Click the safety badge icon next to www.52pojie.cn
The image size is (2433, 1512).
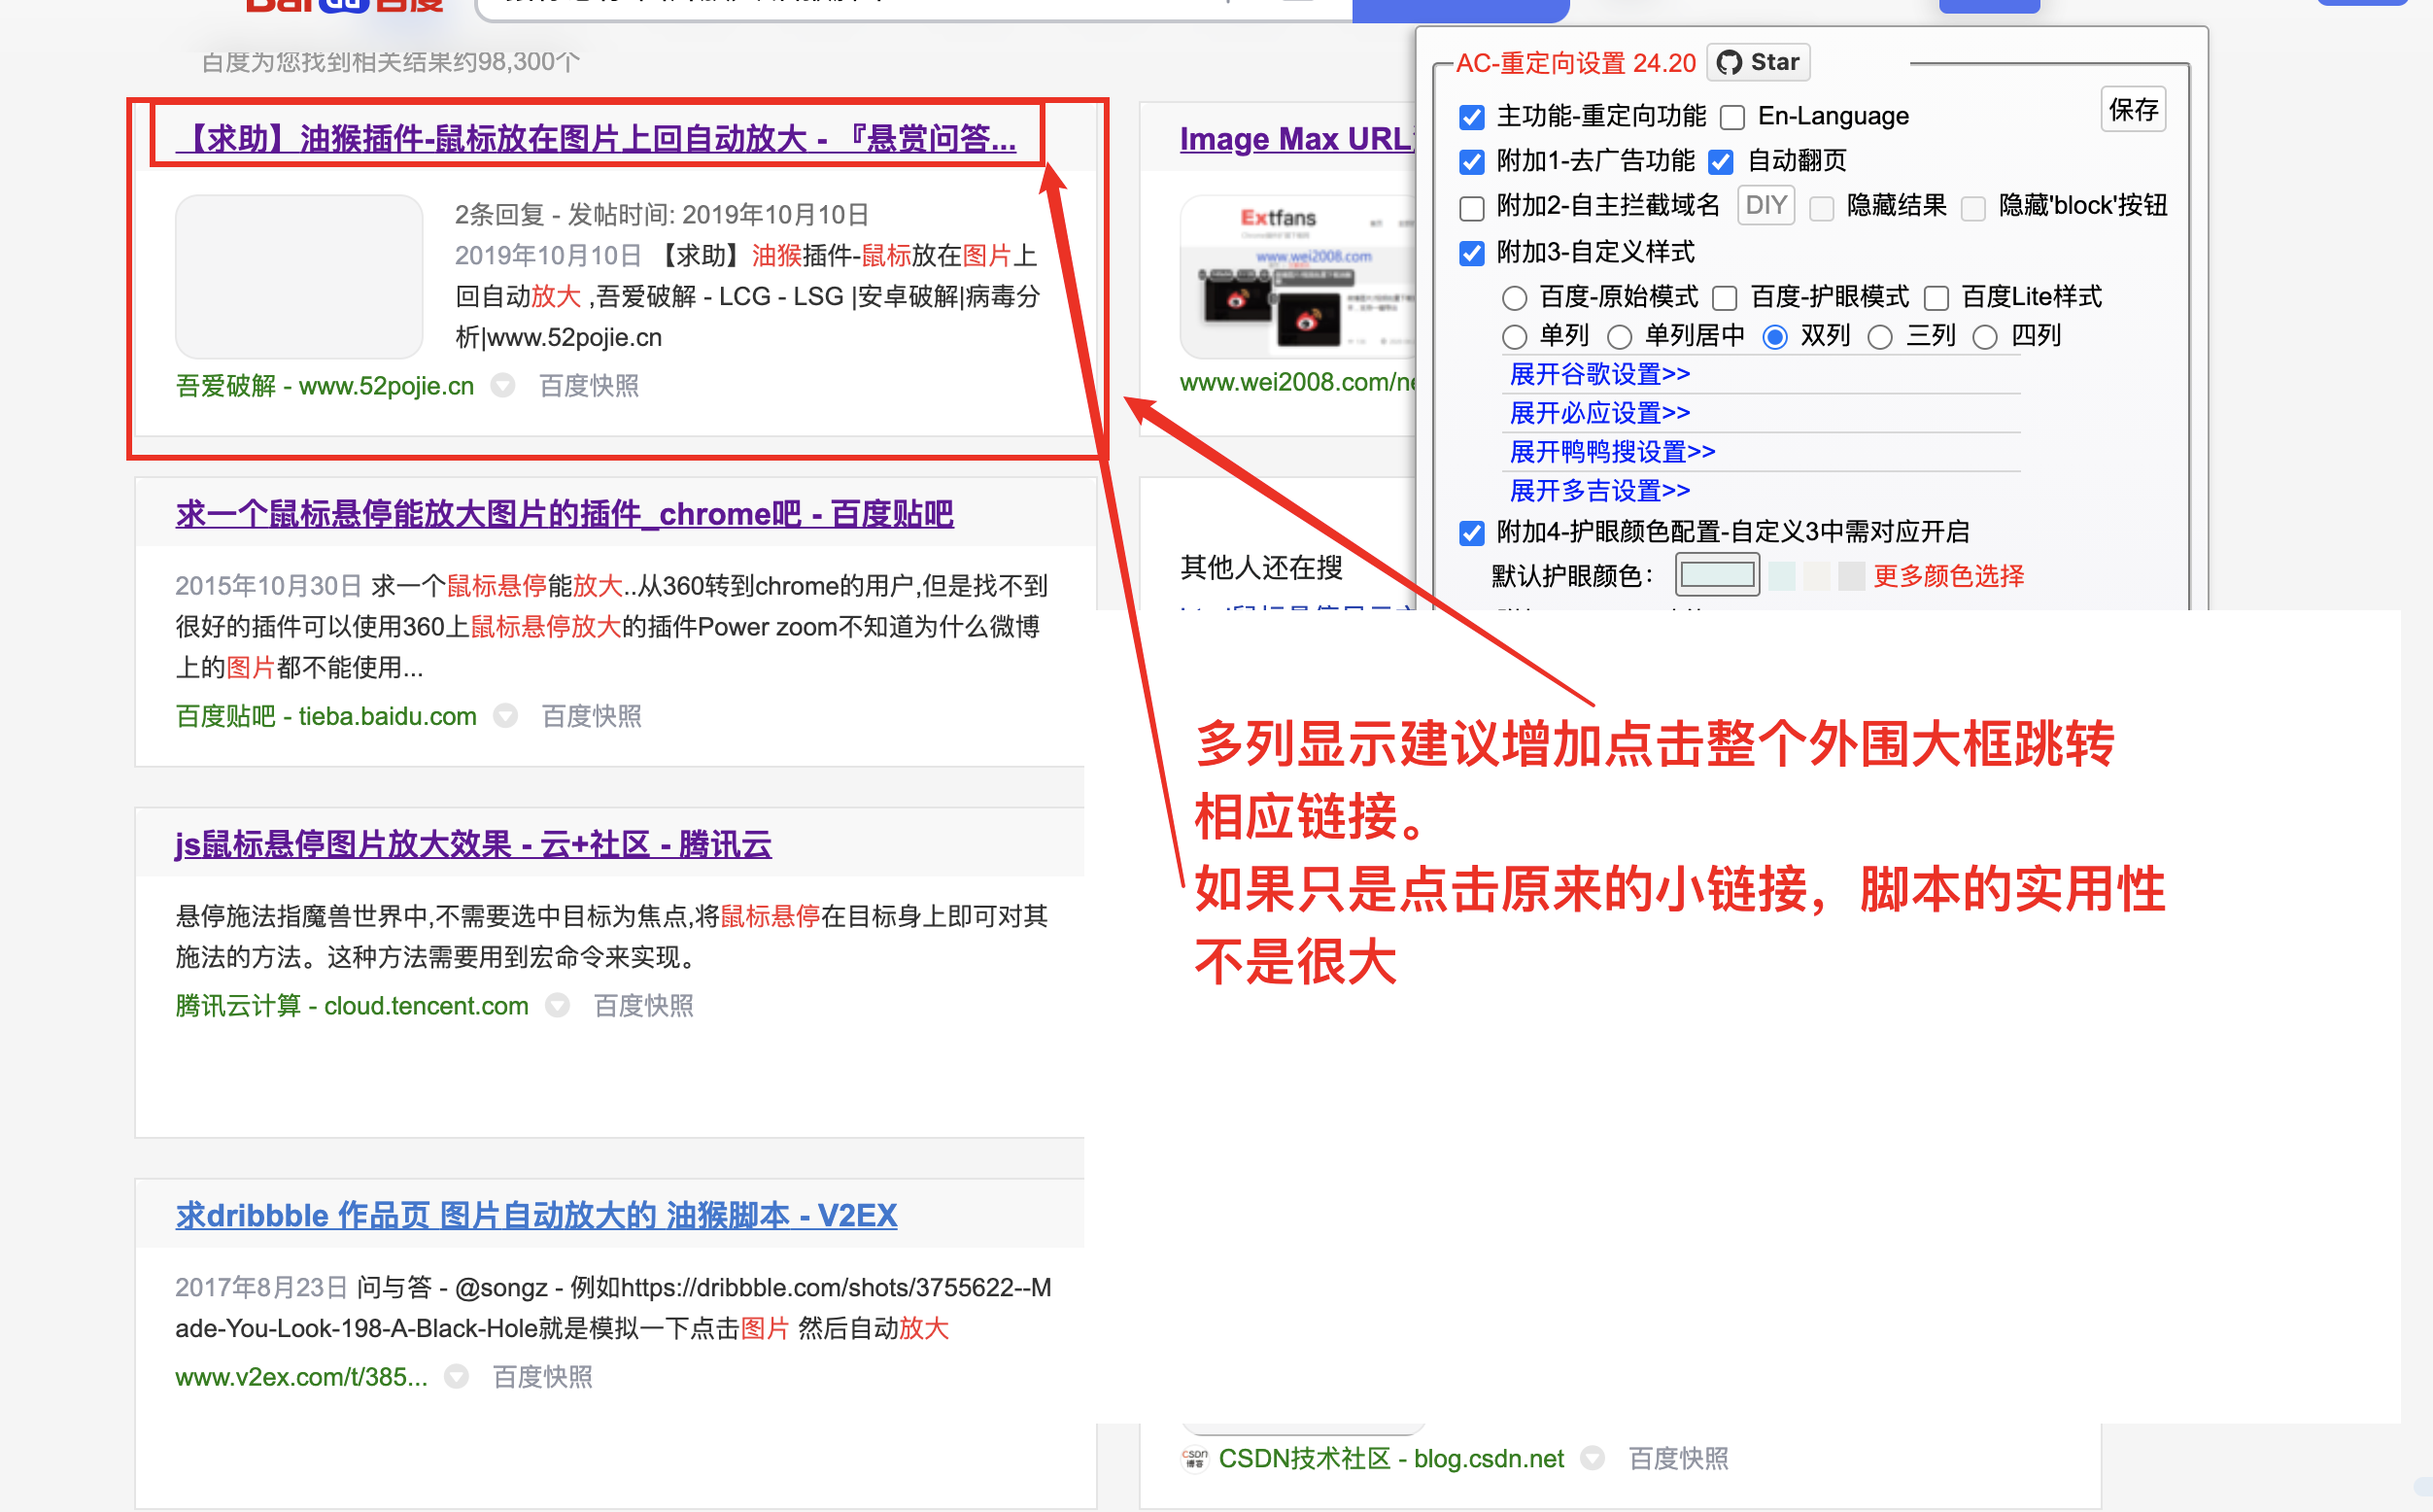tap(503, 385)
